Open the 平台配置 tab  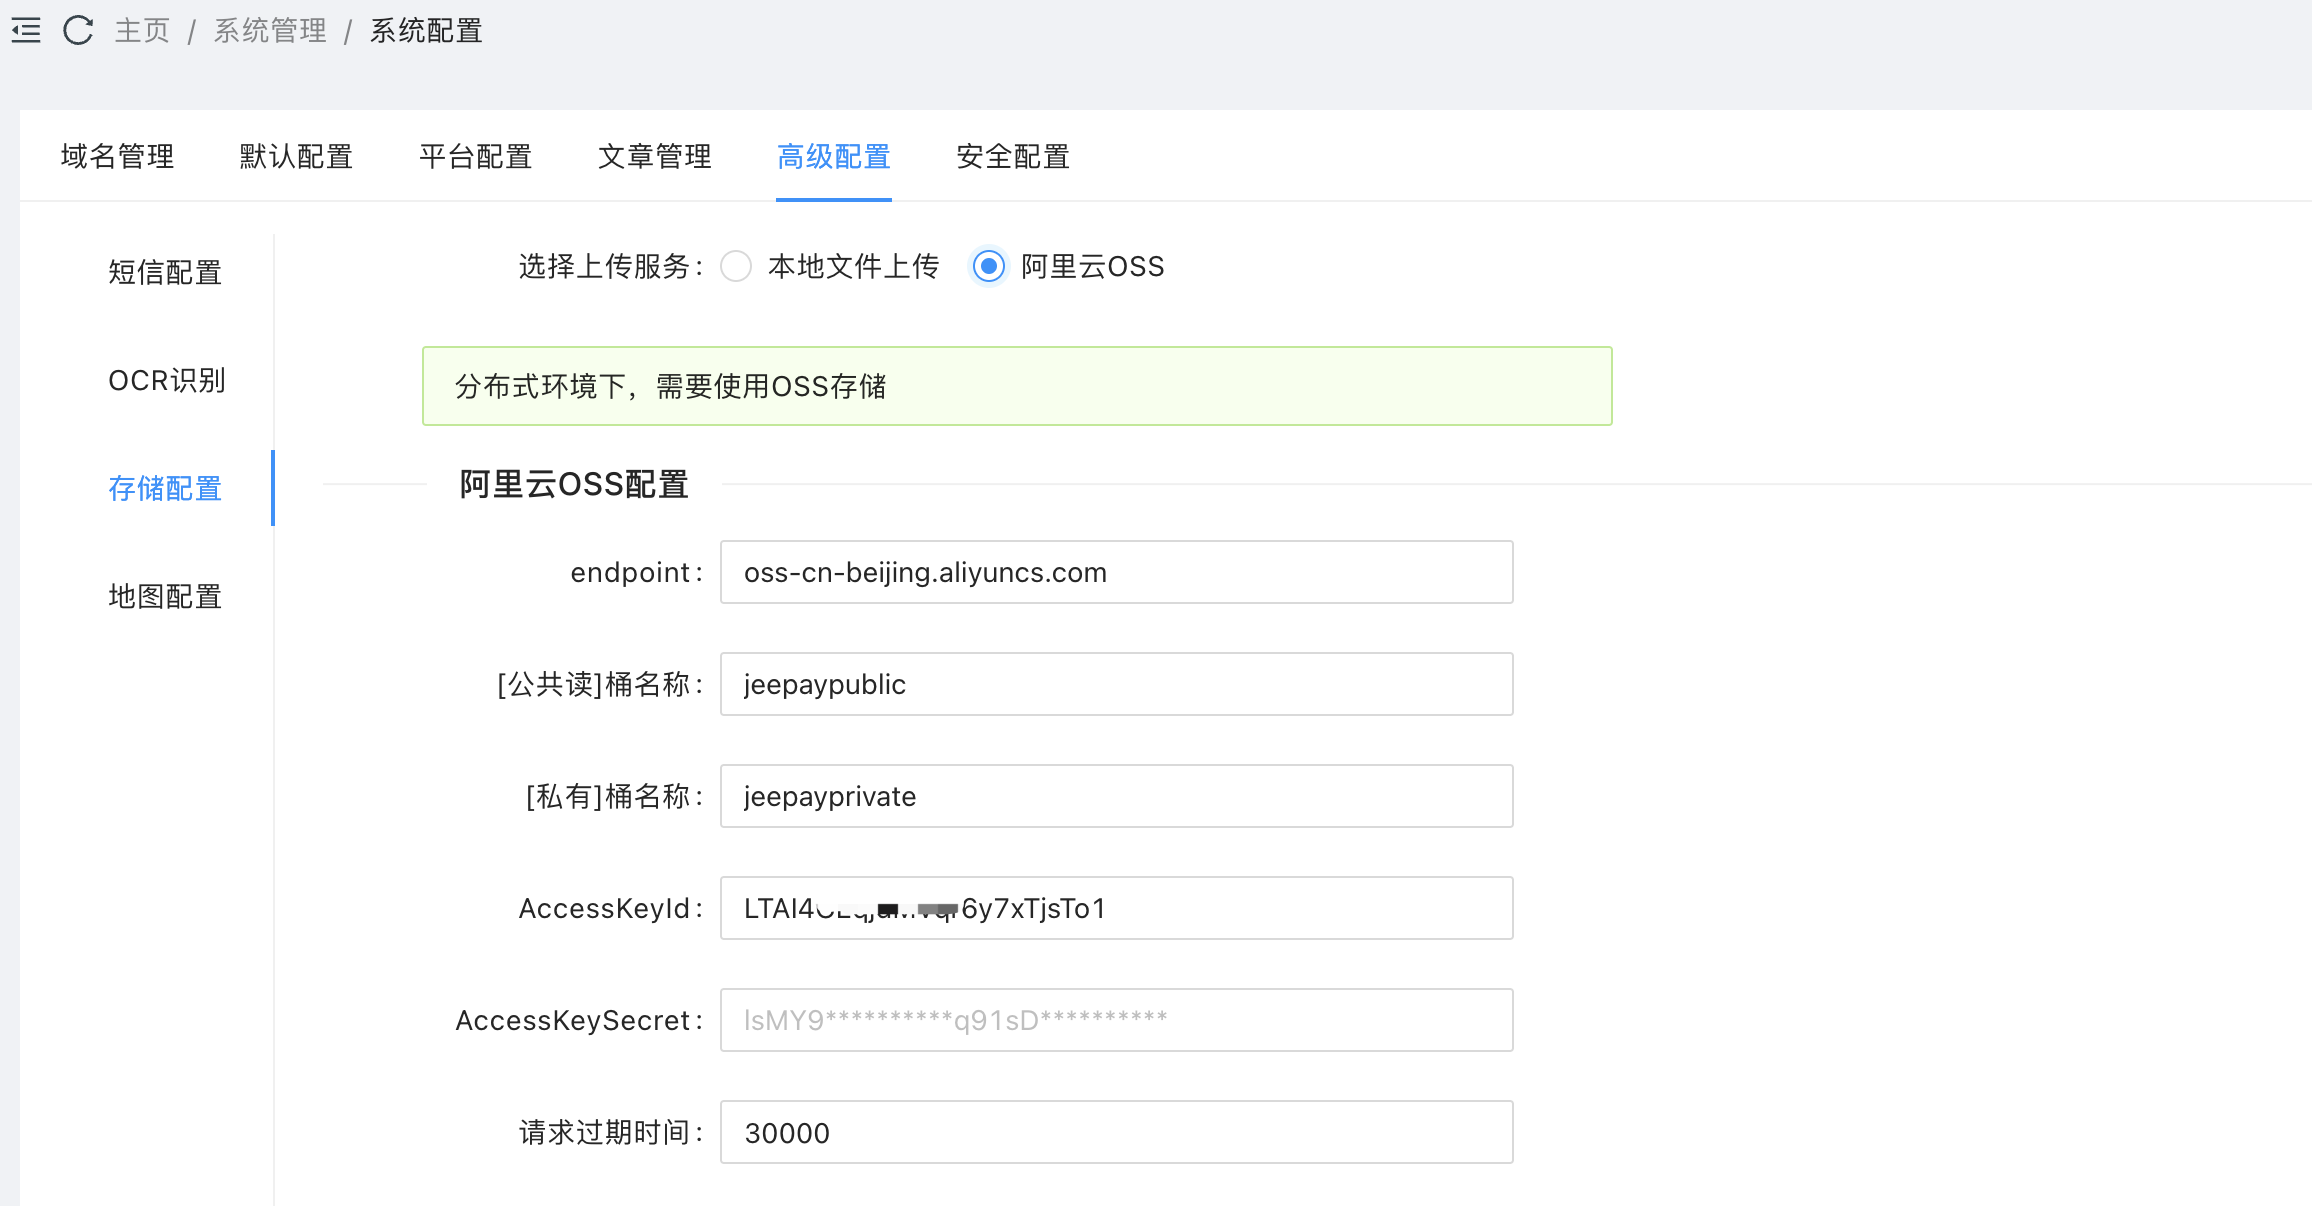coord(475,157)
